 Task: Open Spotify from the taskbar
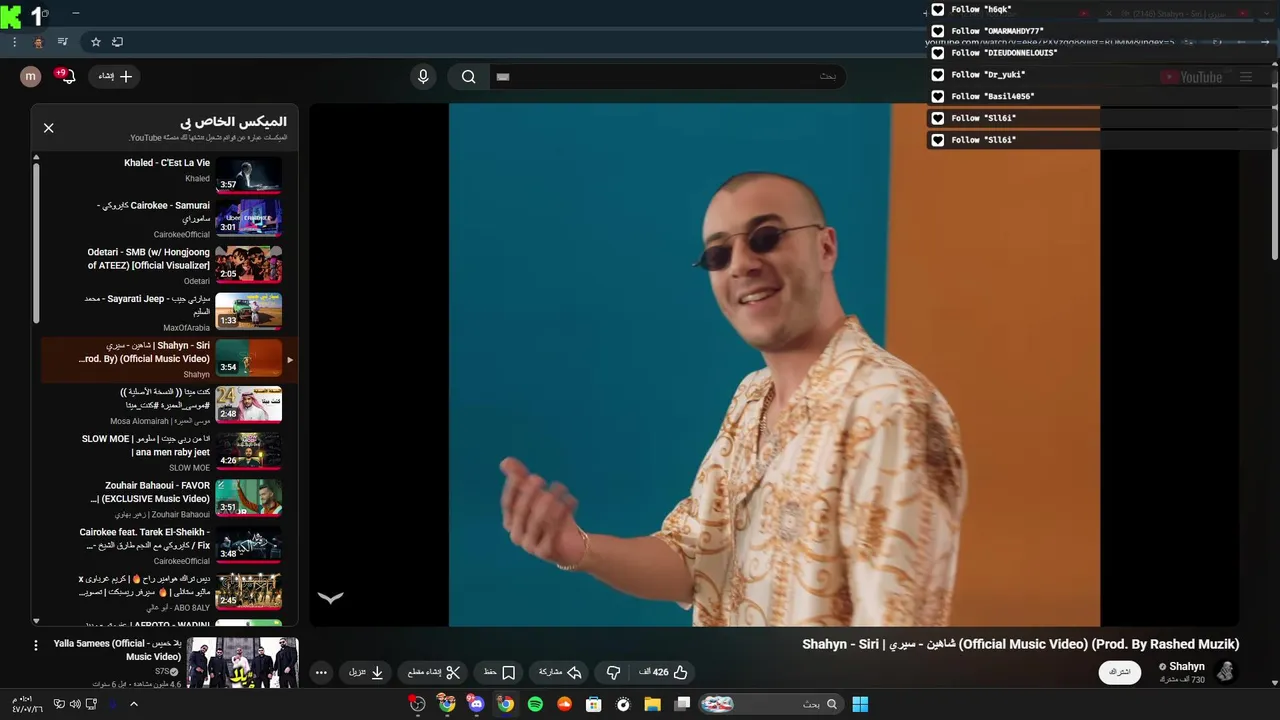[535, 704]
